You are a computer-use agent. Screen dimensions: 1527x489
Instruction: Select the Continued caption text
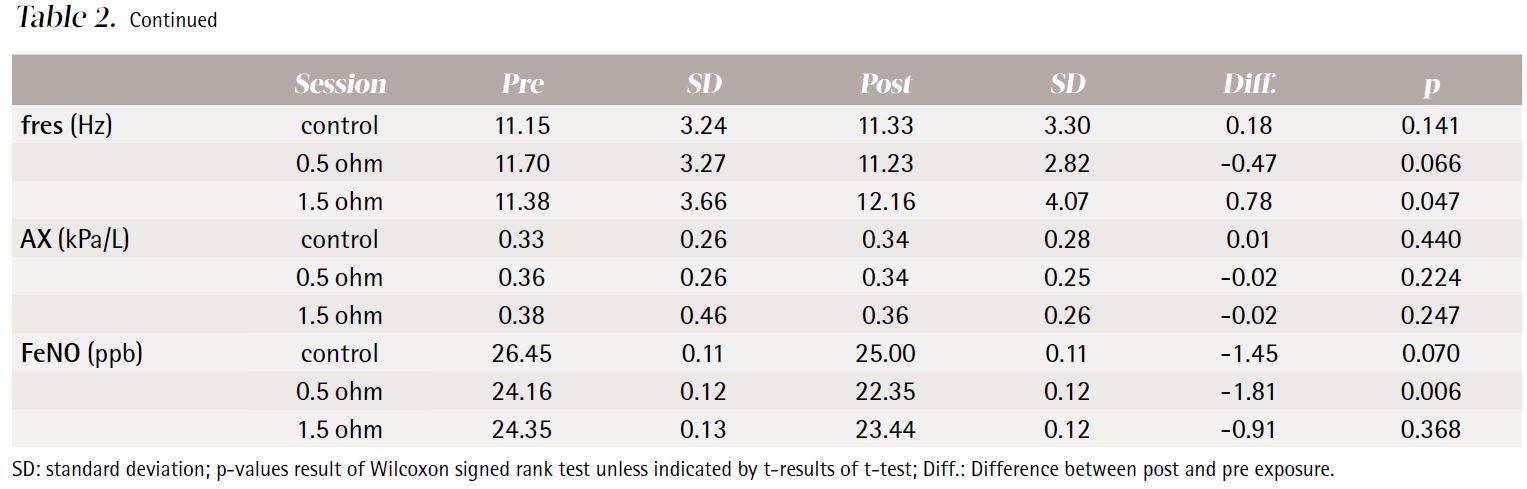[x=173, y=20]
